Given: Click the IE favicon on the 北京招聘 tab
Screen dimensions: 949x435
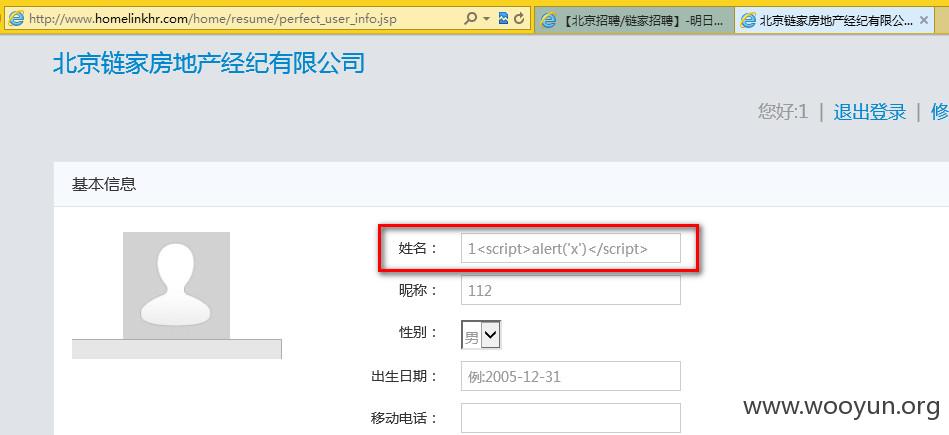Looking at the screenshot, I should pos(549,21).
